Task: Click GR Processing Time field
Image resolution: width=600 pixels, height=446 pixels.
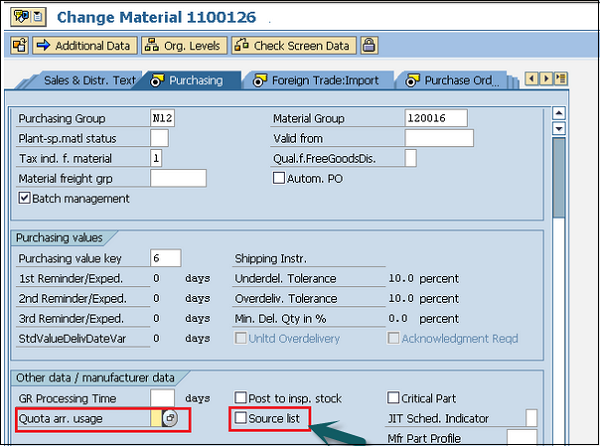Action: pos(162,398)
